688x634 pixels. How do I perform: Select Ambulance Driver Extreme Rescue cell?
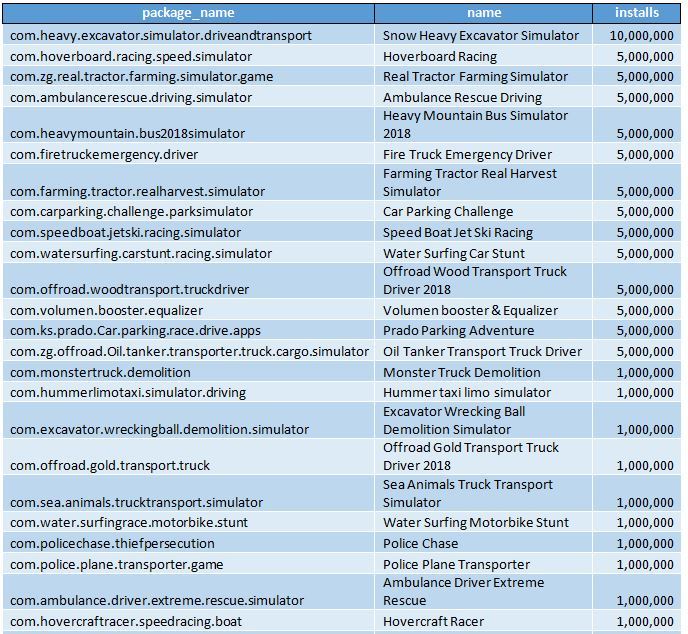[484, 592]
